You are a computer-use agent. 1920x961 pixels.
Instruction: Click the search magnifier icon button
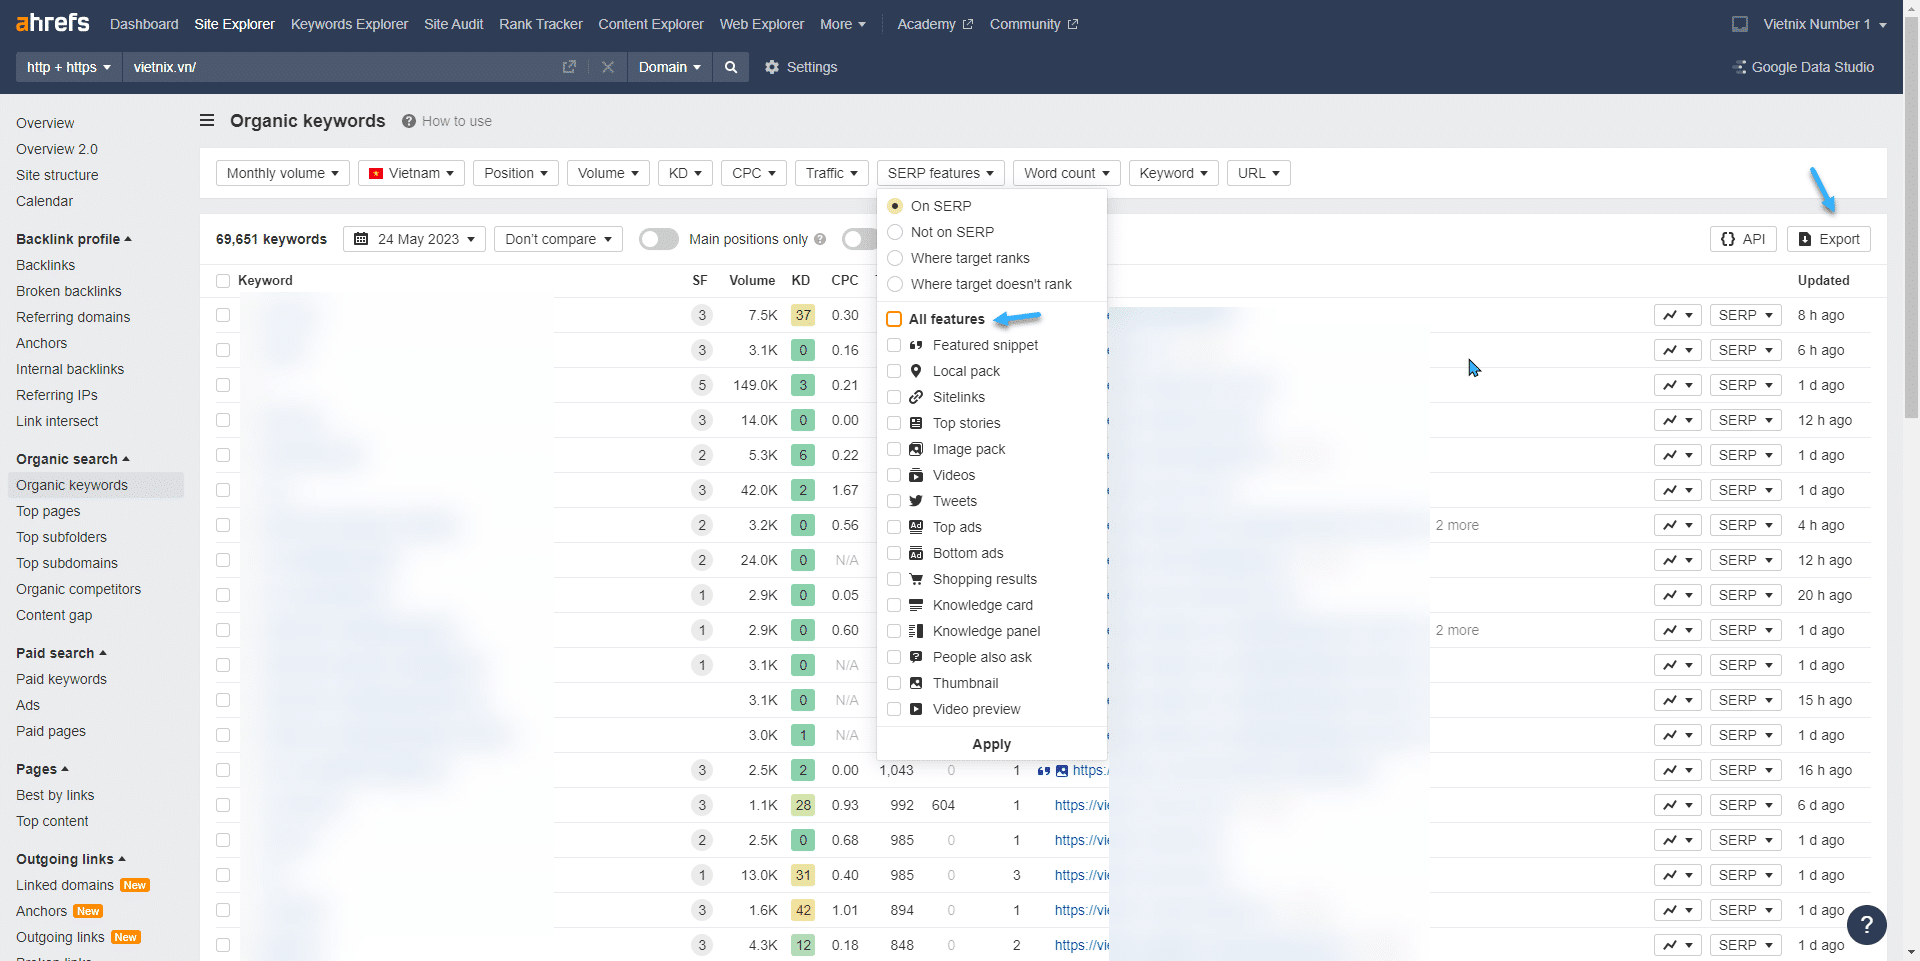click(731, 67)
